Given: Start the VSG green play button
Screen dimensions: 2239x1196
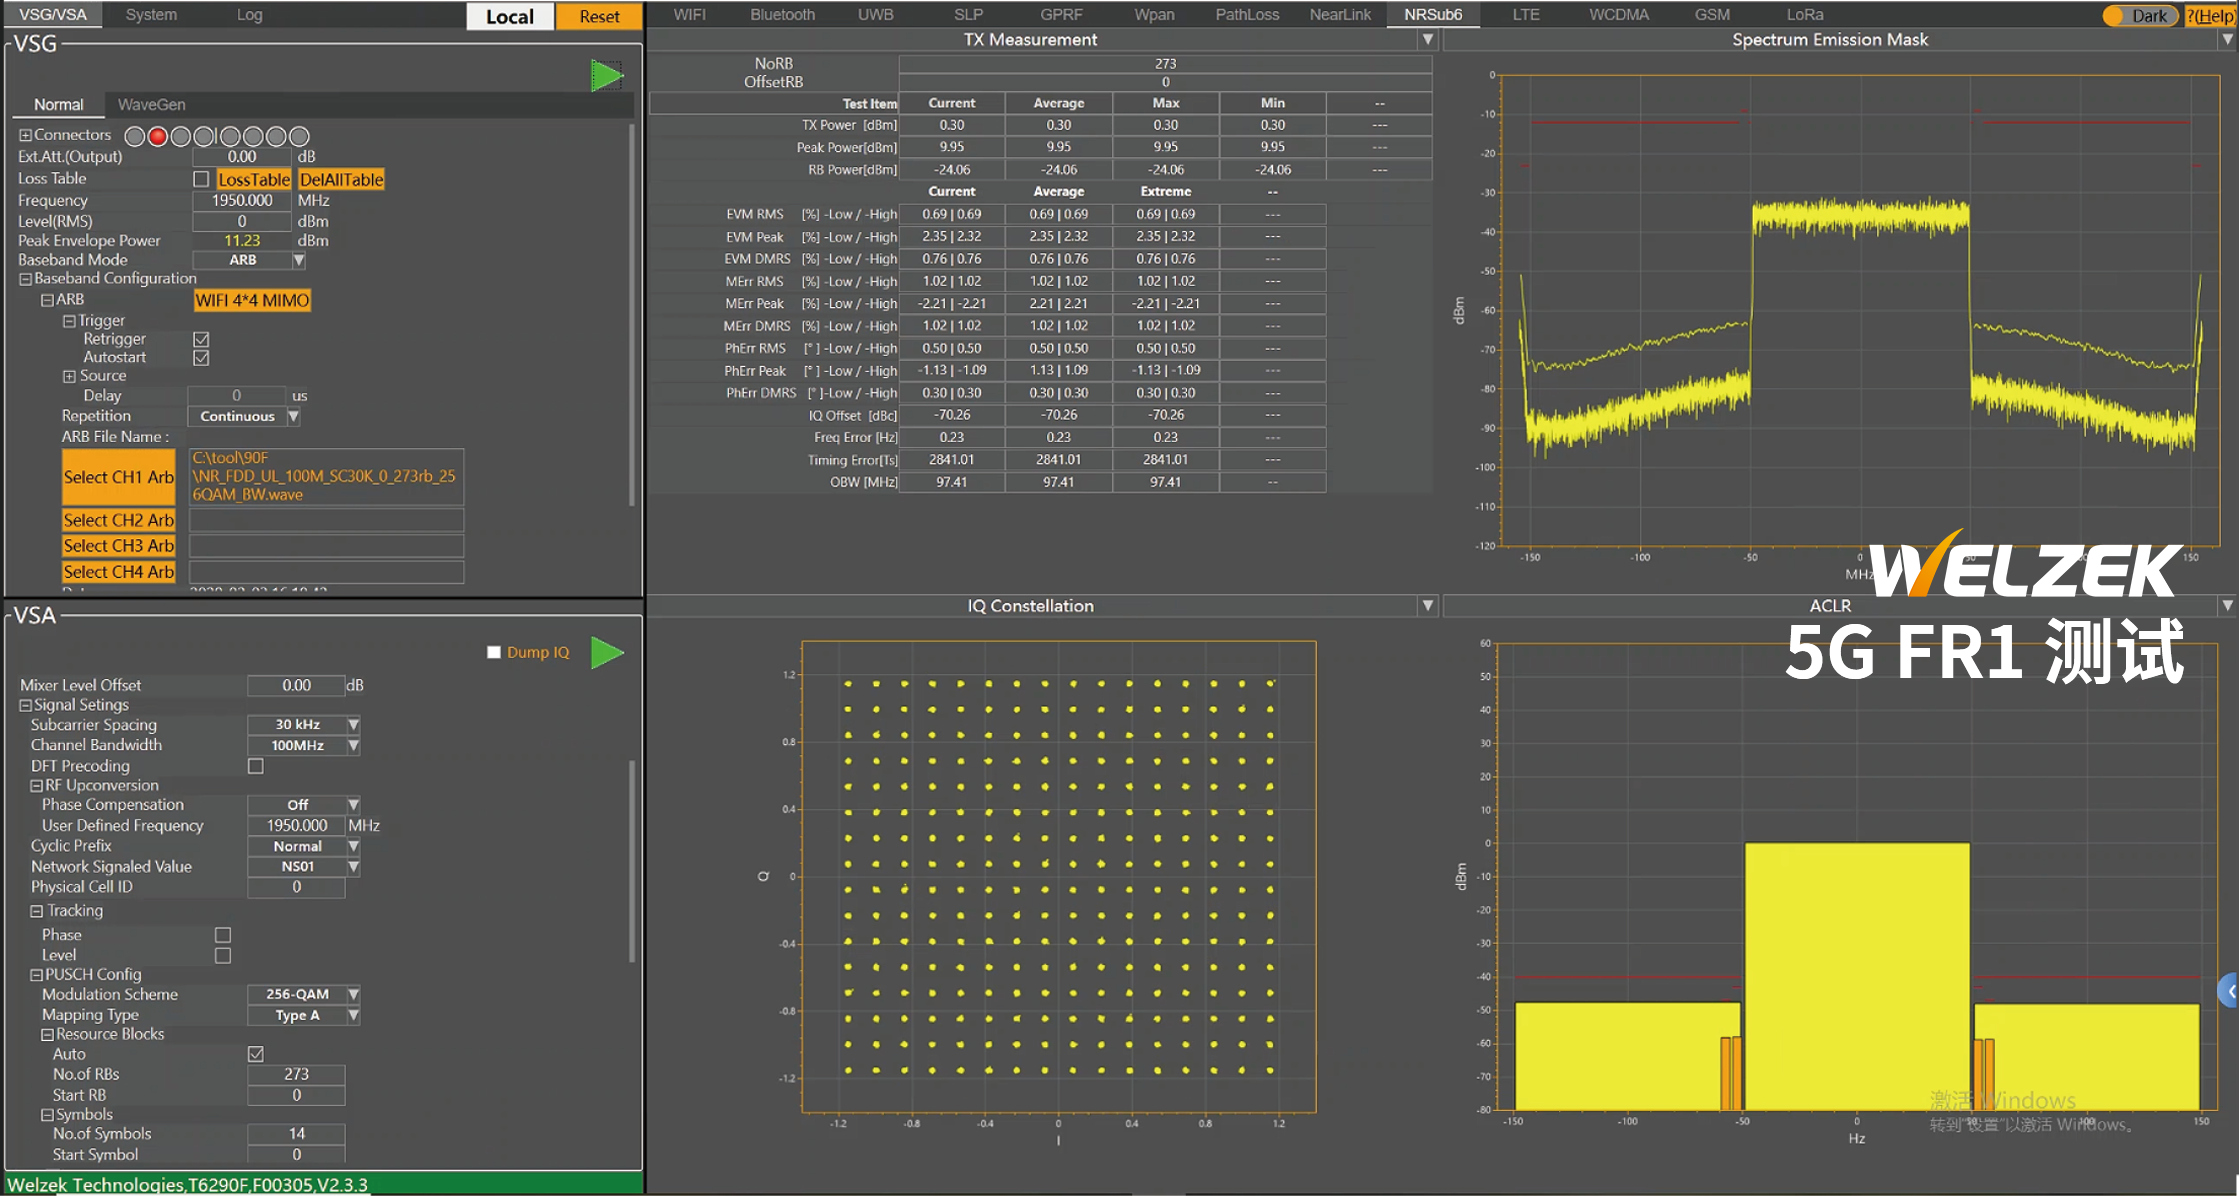Looking at the screenshot, I should (x=606, y=76).
